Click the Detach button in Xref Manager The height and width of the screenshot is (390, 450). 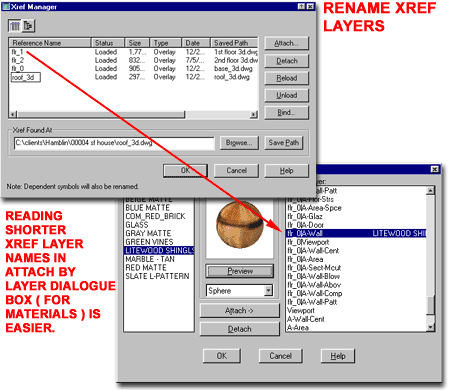pyautogui.click(x=286, y=61)
